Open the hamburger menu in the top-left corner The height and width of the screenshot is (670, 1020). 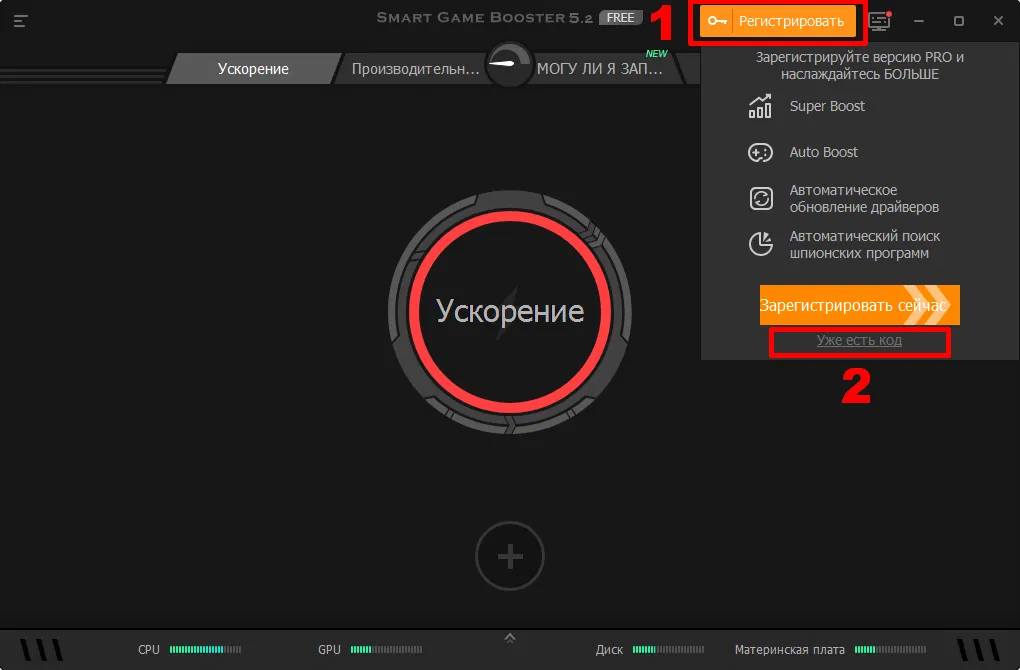click(20, 20)
